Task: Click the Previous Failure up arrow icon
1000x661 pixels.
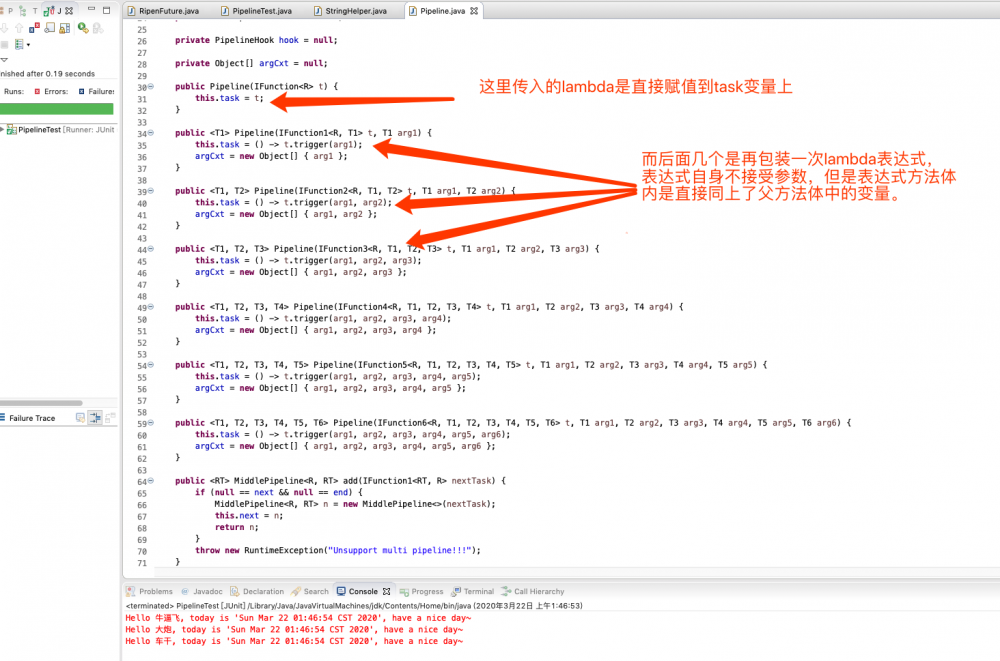Action: (19, 28)
